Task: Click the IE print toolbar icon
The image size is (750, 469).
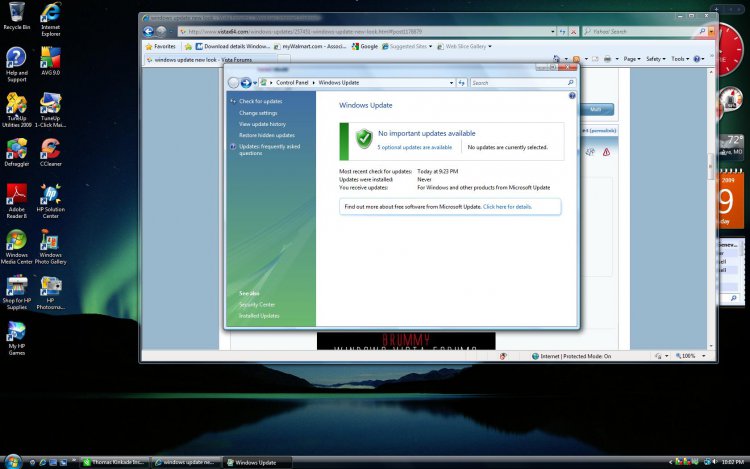Action: tap(607, 59)
